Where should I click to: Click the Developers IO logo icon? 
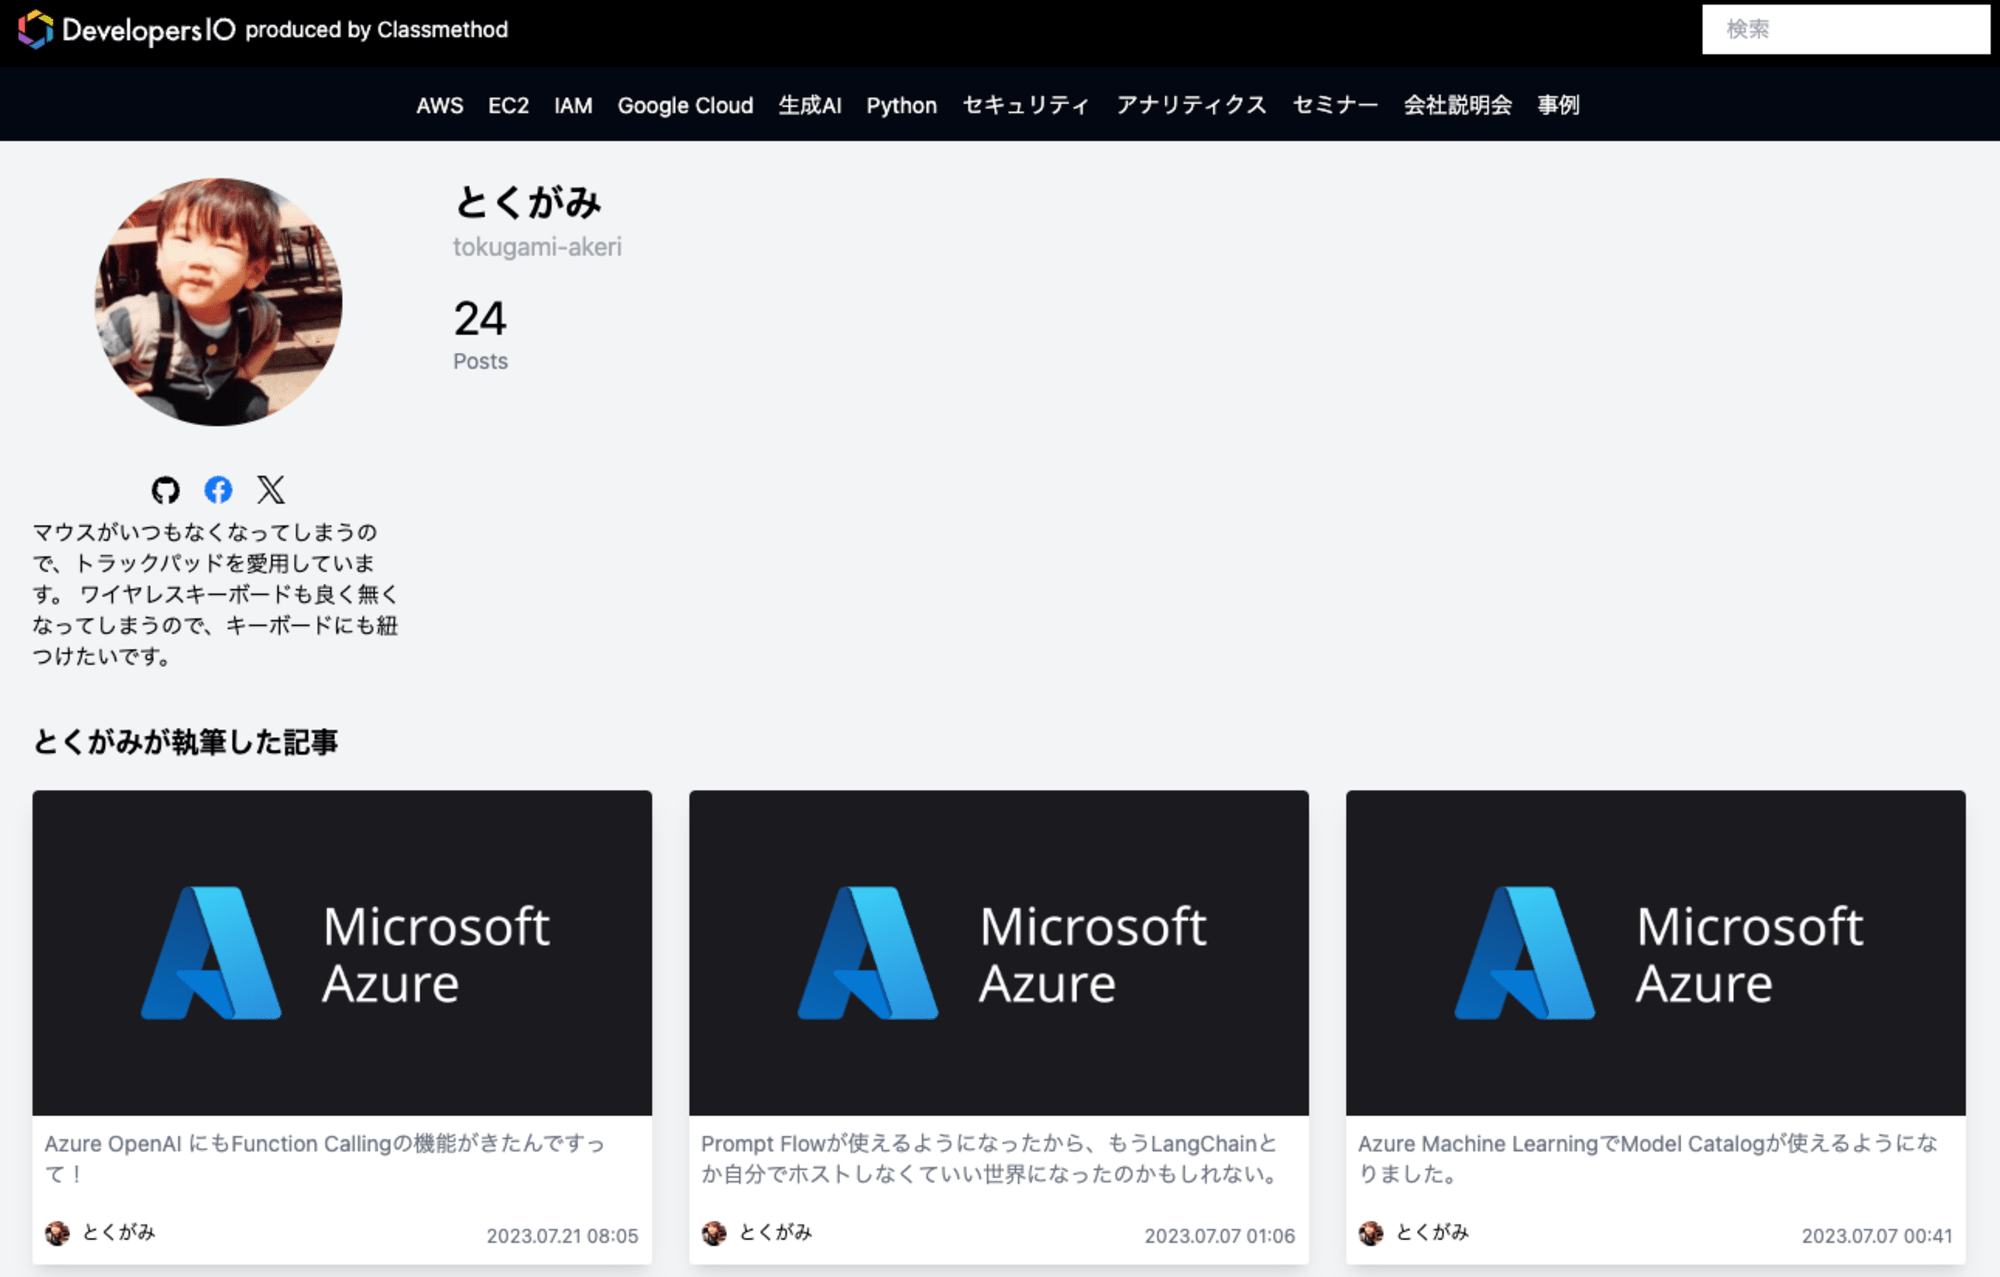pos(31,28)
